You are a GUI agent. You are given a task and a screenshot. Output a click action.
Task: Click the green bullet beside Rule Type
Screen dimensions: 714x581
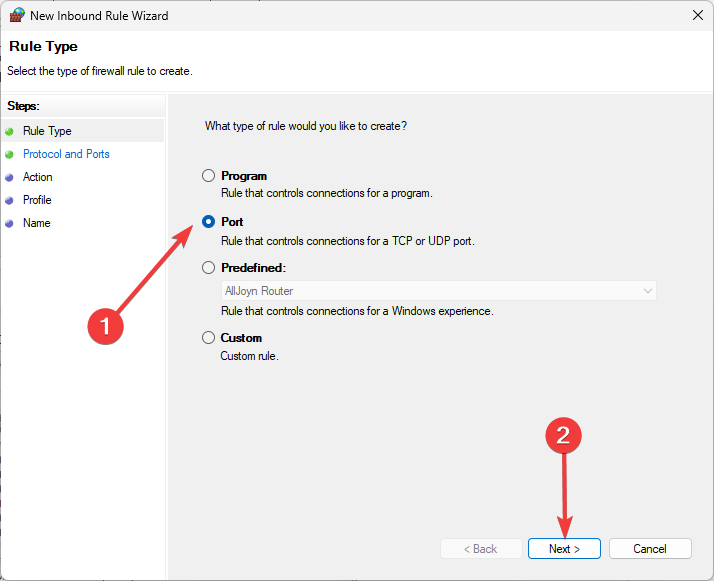coord(9,132)
